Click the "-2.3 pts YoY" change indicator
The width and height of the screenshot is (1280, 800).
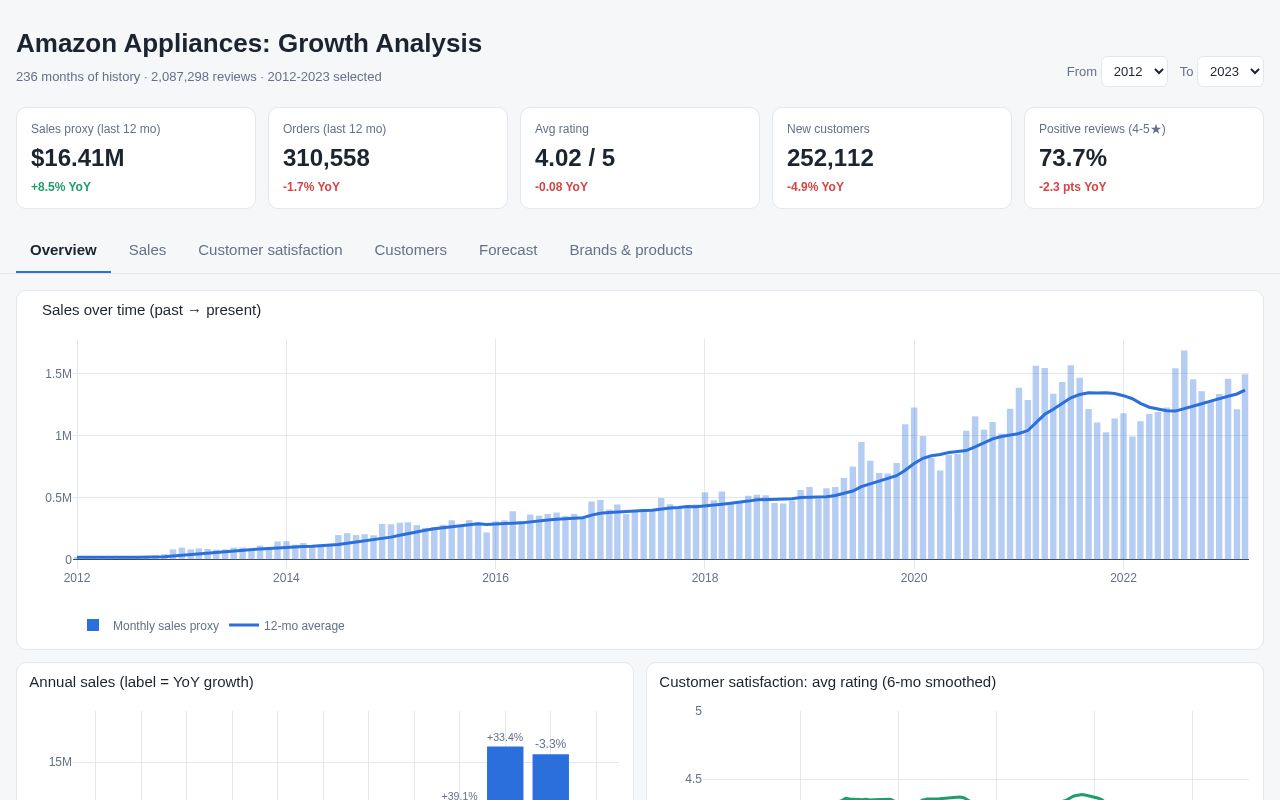[1073, 187]
